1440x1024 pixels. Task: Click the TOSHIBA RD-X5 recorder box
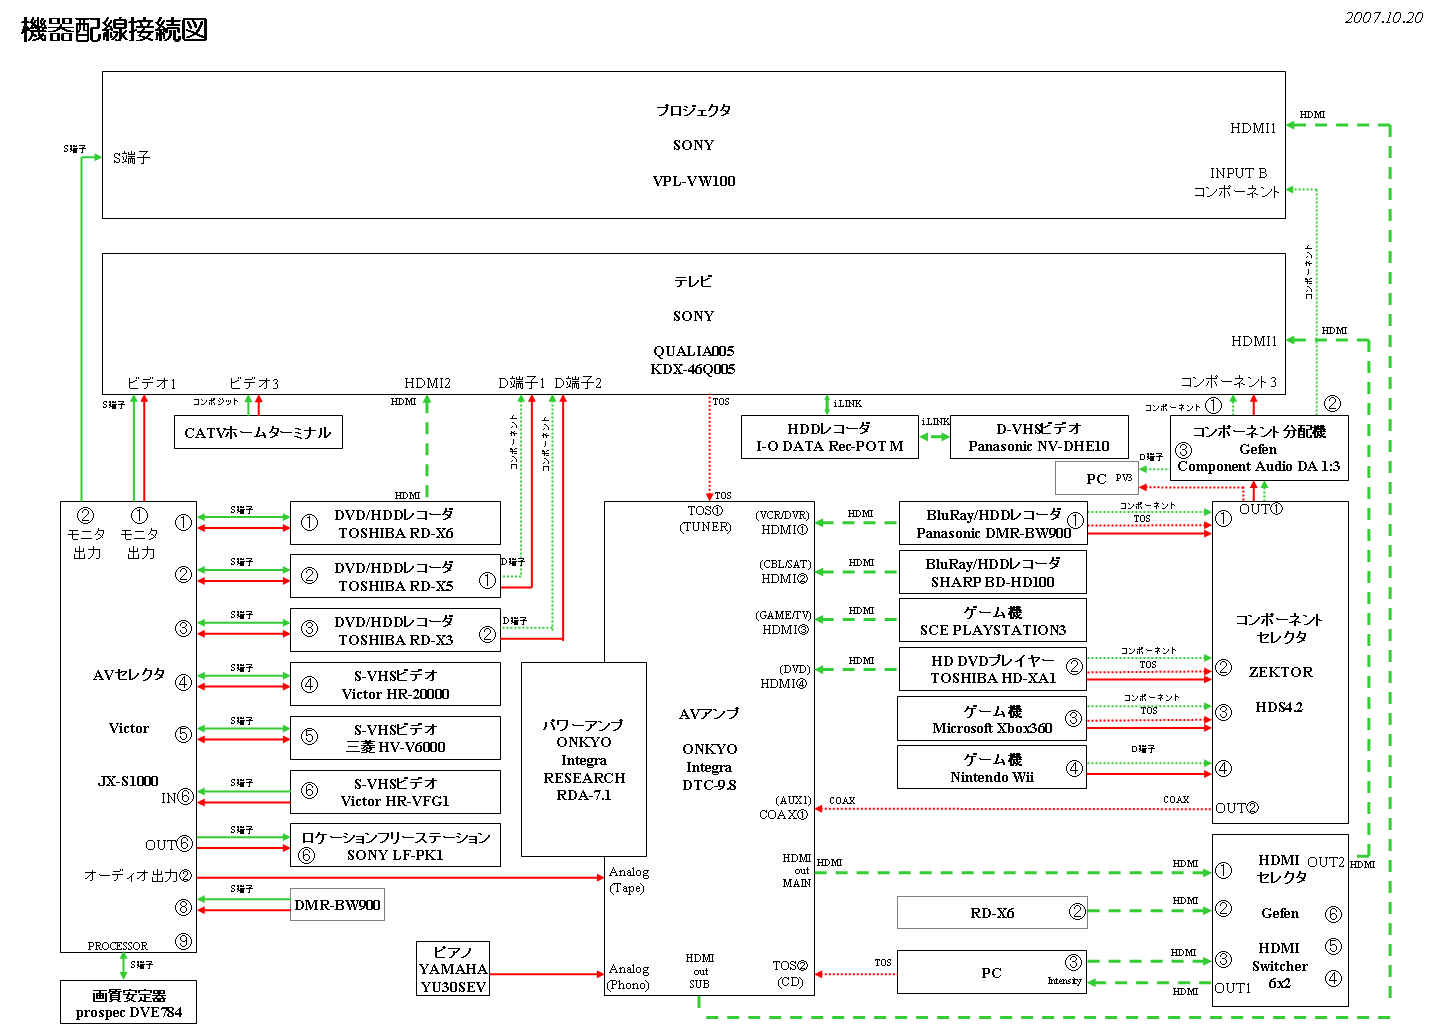[395, 576]
